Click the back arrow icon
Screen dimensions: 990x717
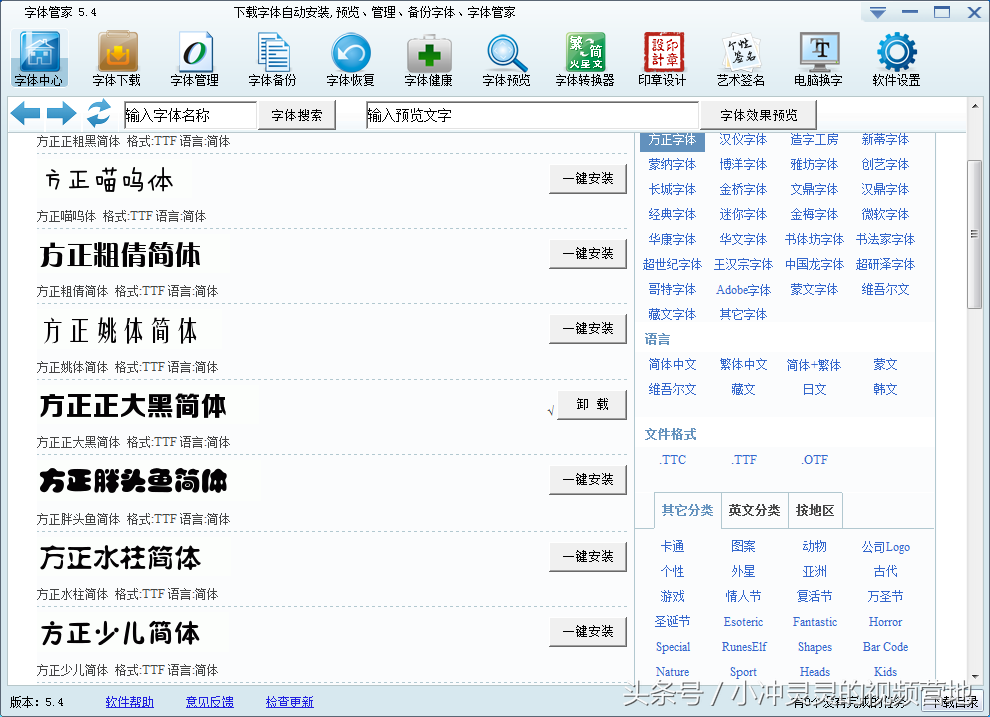pos(25,114)
